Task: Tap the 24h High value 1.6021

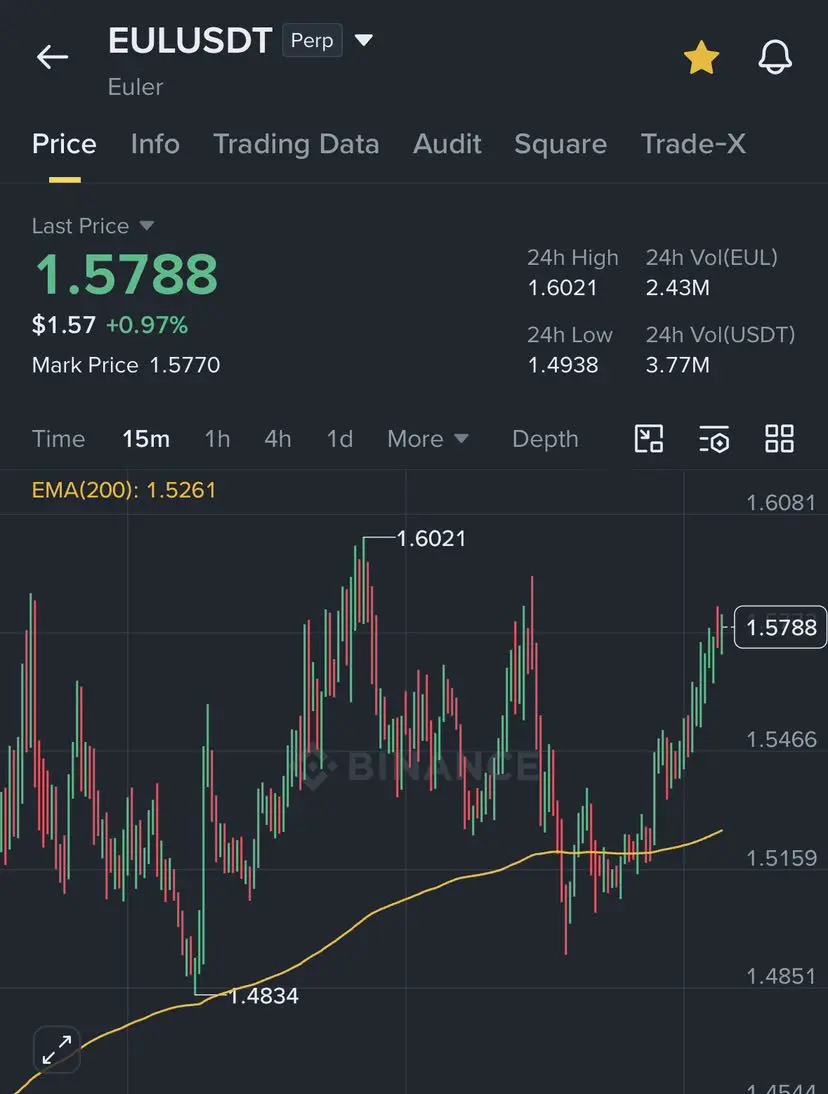Action: click(562, 287)
